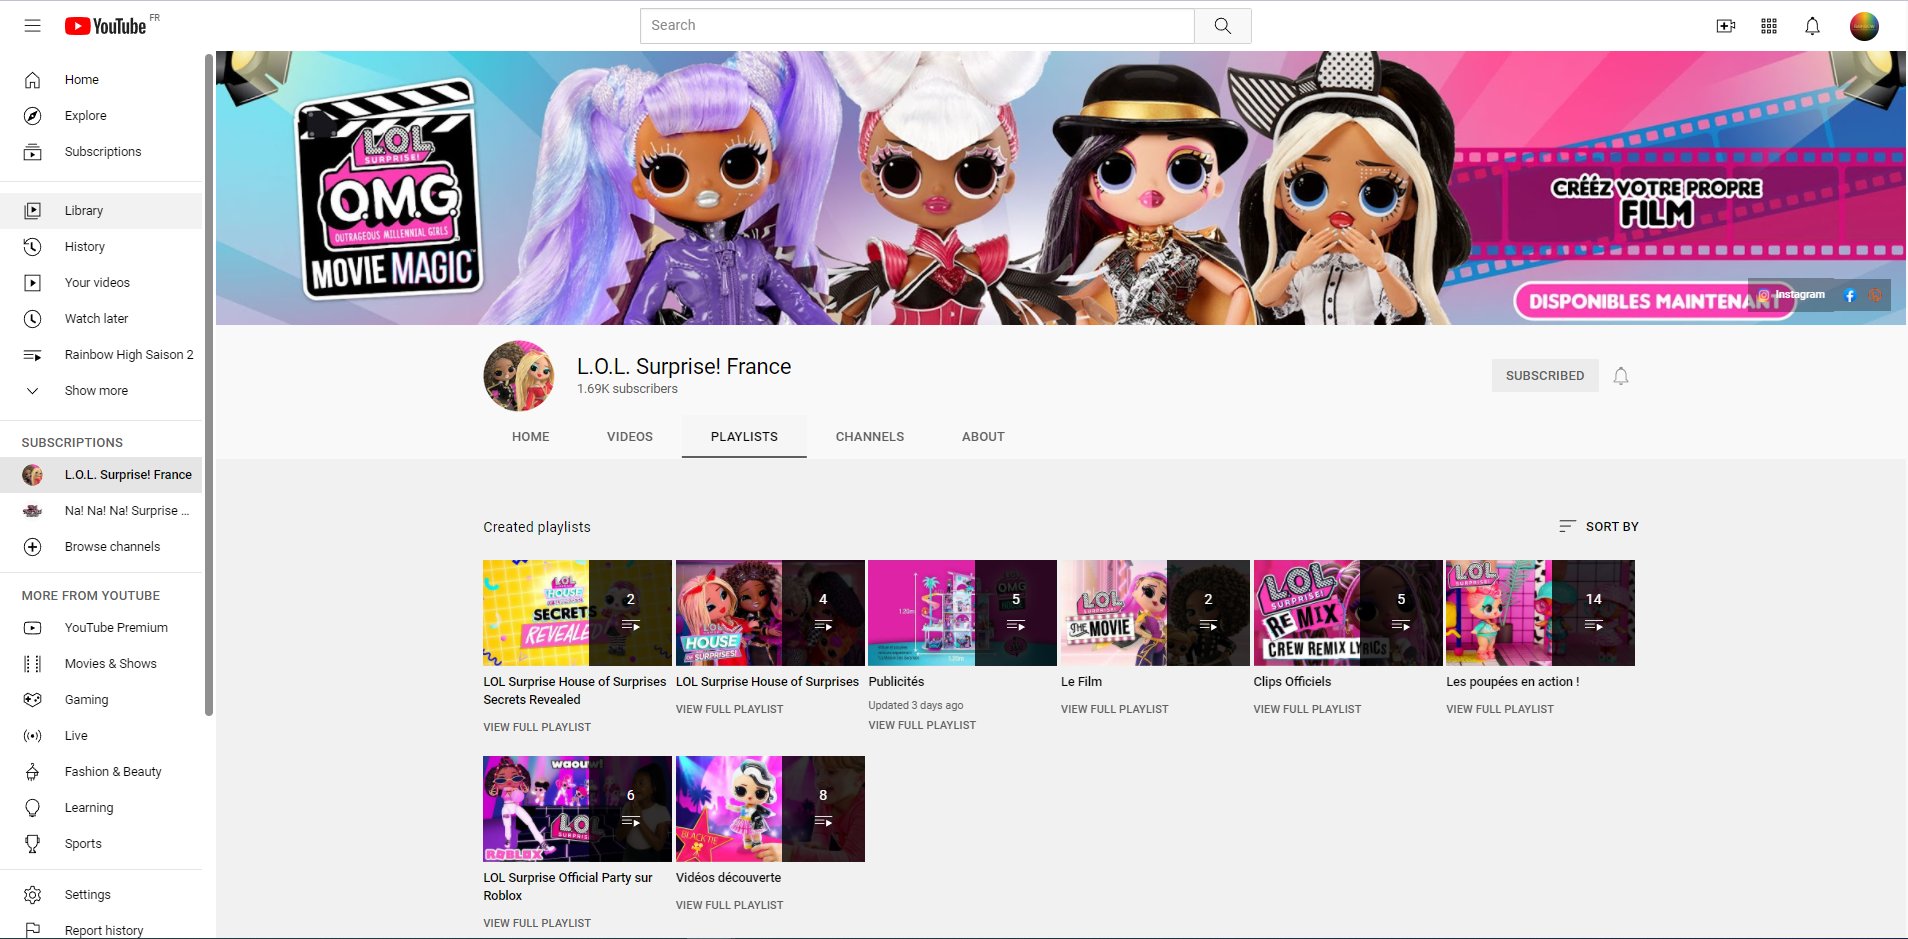Open Na! Na! Na! Surprise subscription
Screen dimensions: 1908x939
click(101, 511)
